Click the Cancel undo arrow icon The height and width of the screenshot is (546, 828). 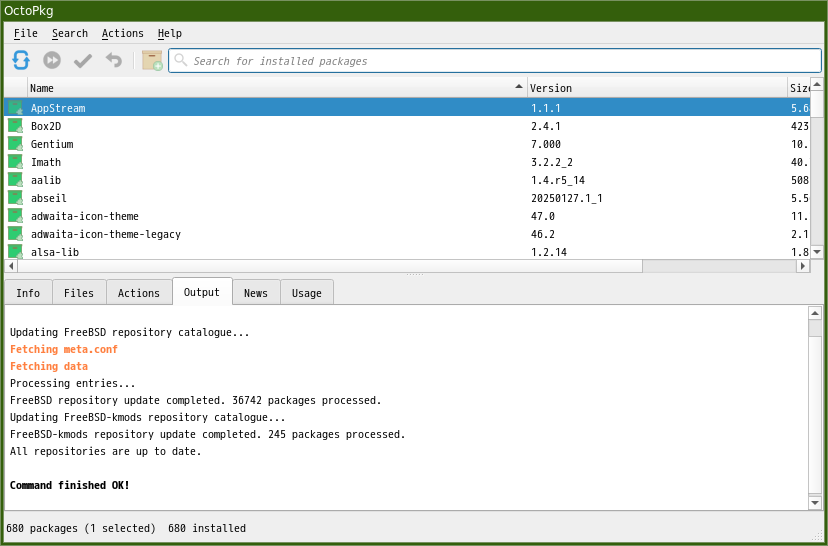click(x=114, y=60)
